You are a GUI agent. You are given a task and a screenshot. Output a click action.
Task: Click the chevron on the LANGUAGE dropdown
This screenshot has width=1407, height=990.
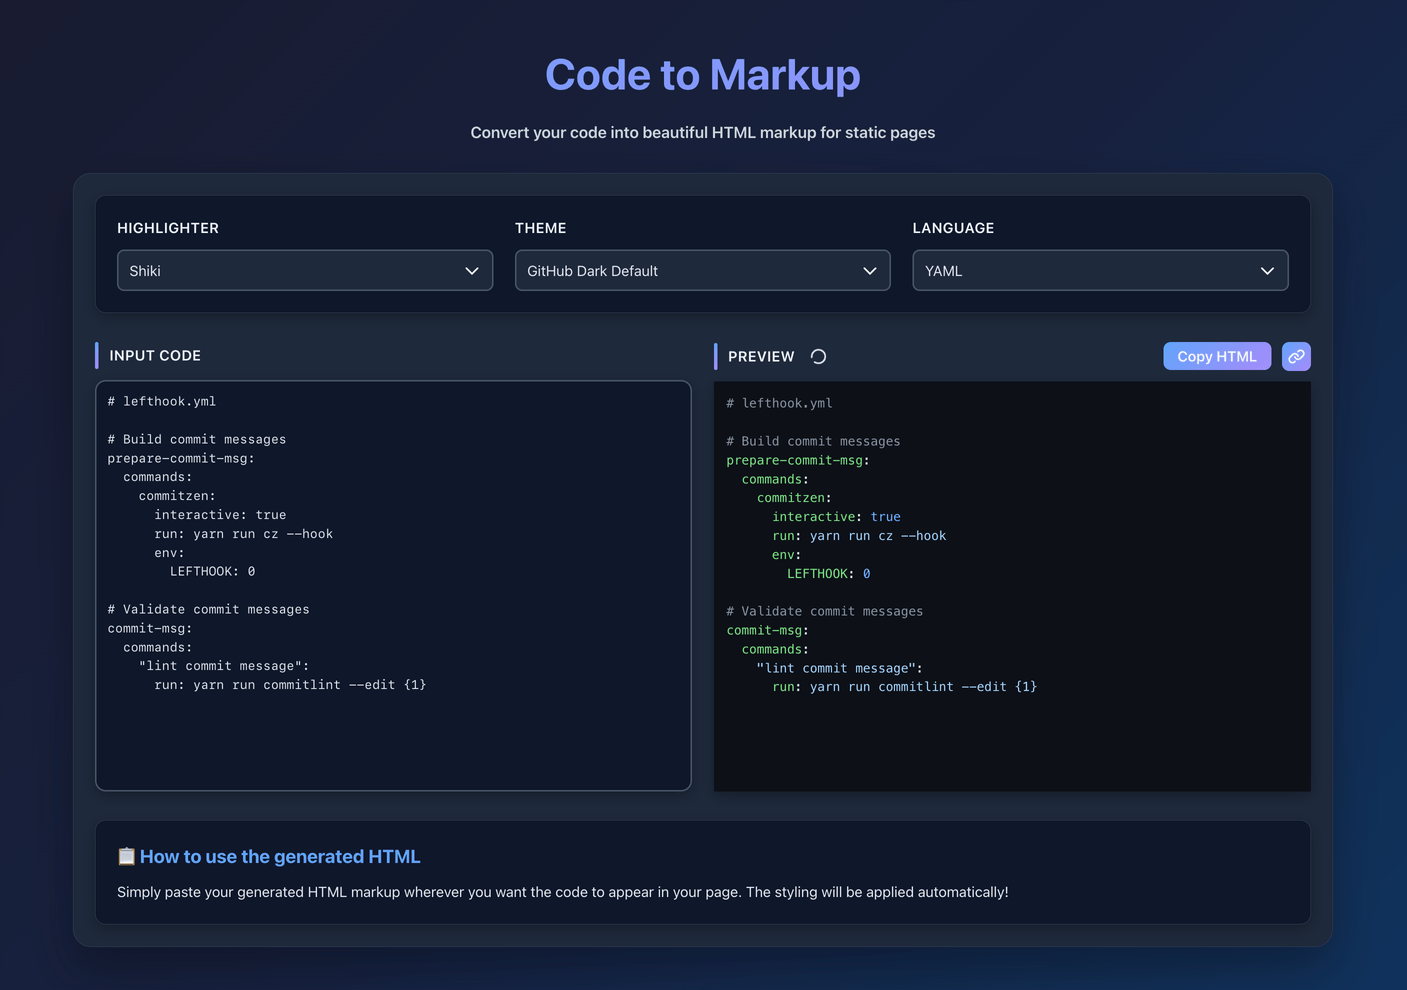pyautogui.click(x=1267, y=270)
